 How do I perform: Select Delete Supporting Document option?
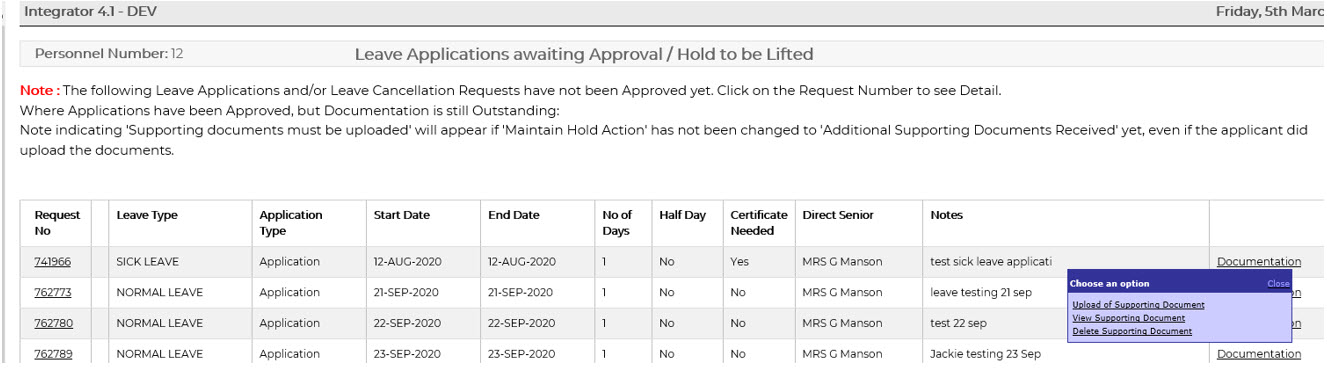(x=1132, y=331)
